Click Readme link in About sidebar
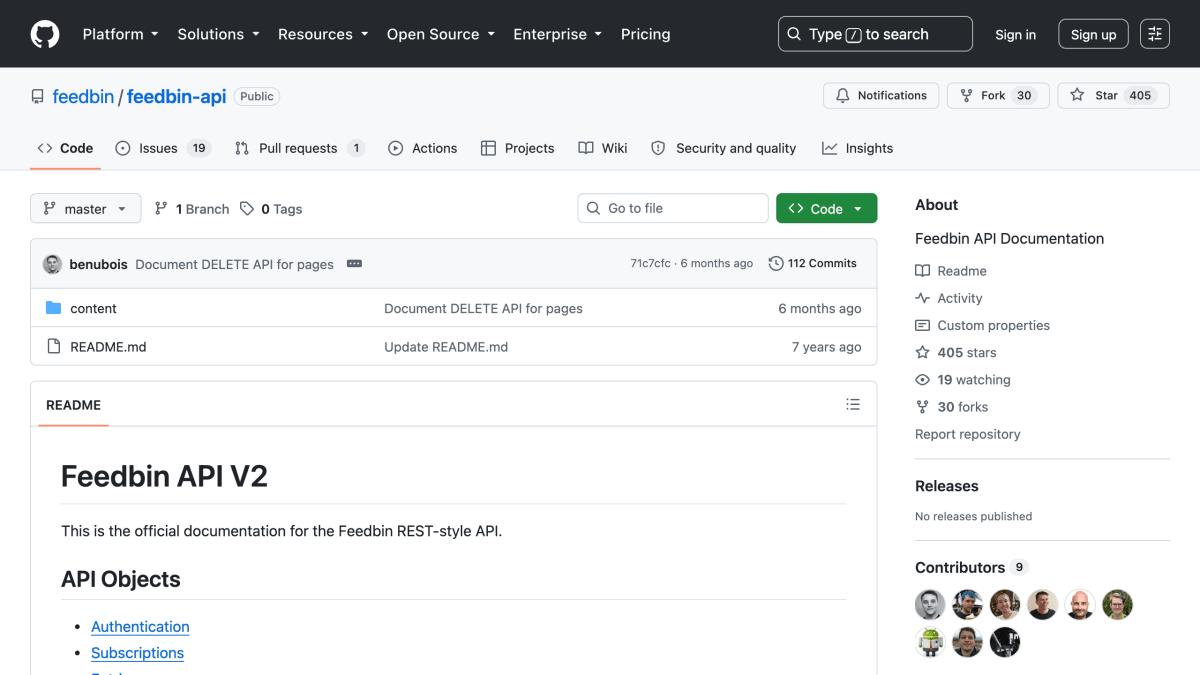Image resolution: width=1200 pixels, height=675 pixels. 951,271
